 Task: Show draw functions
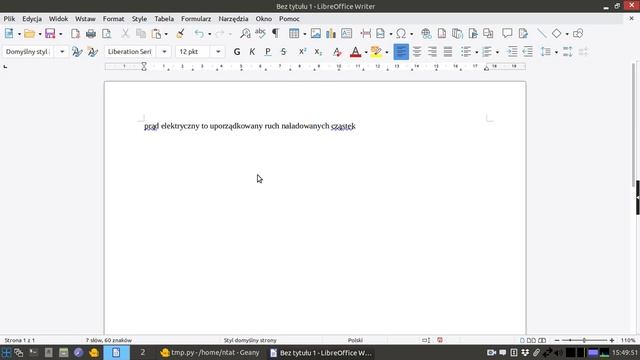click(x=578, y=33)
